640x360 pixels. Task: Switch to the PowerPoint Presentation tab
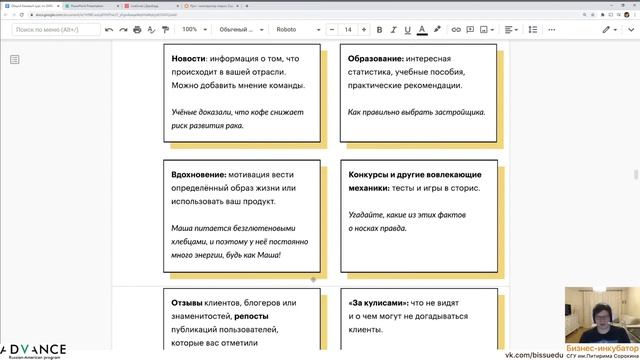(91, 6)
